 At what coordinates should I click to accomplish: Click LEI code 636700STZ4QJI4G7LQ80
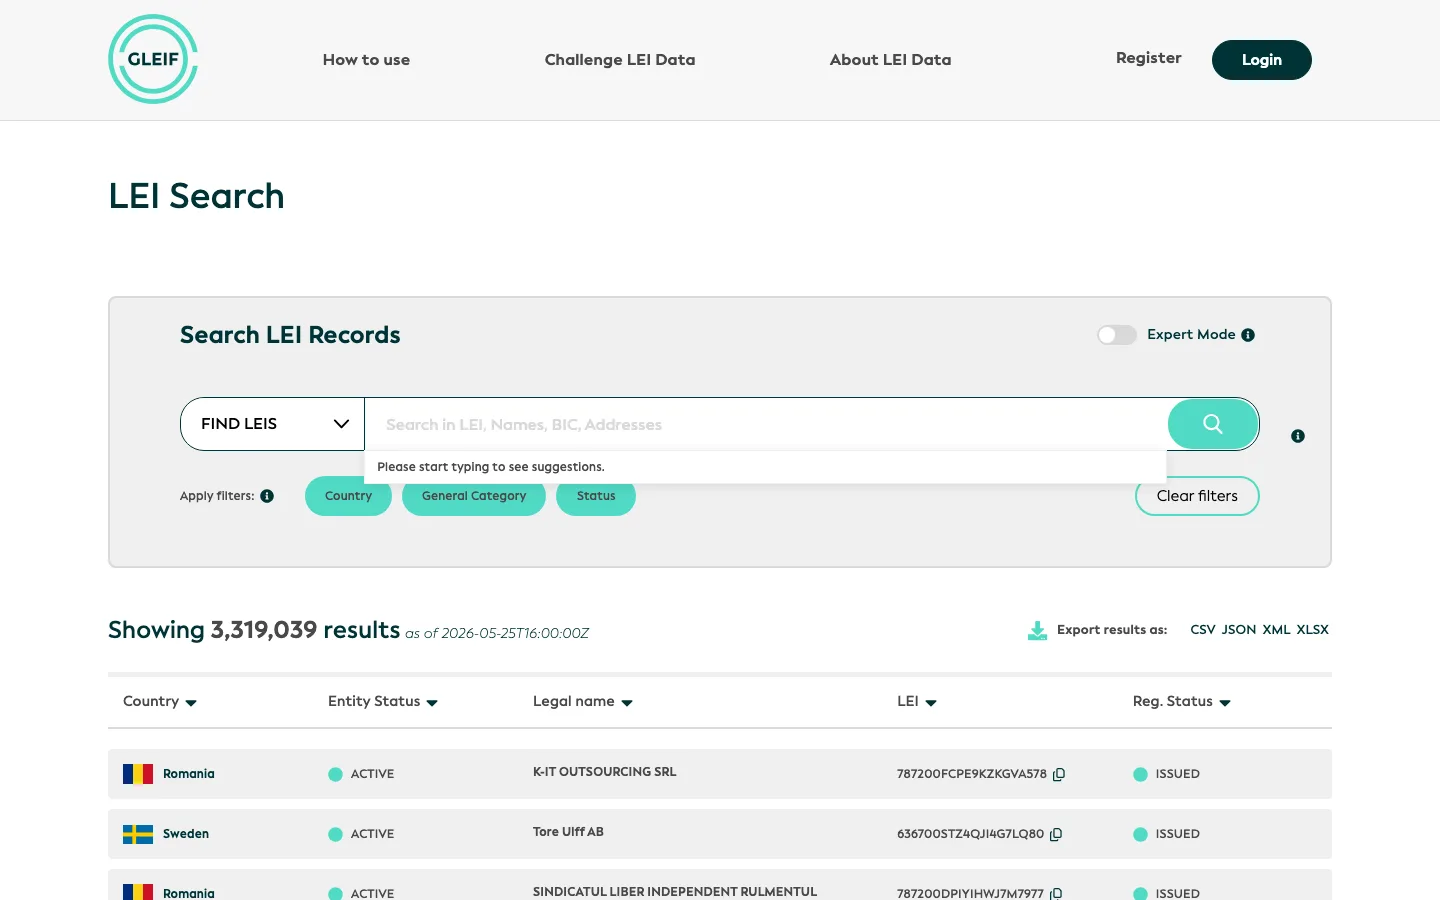tap(970, 834)
